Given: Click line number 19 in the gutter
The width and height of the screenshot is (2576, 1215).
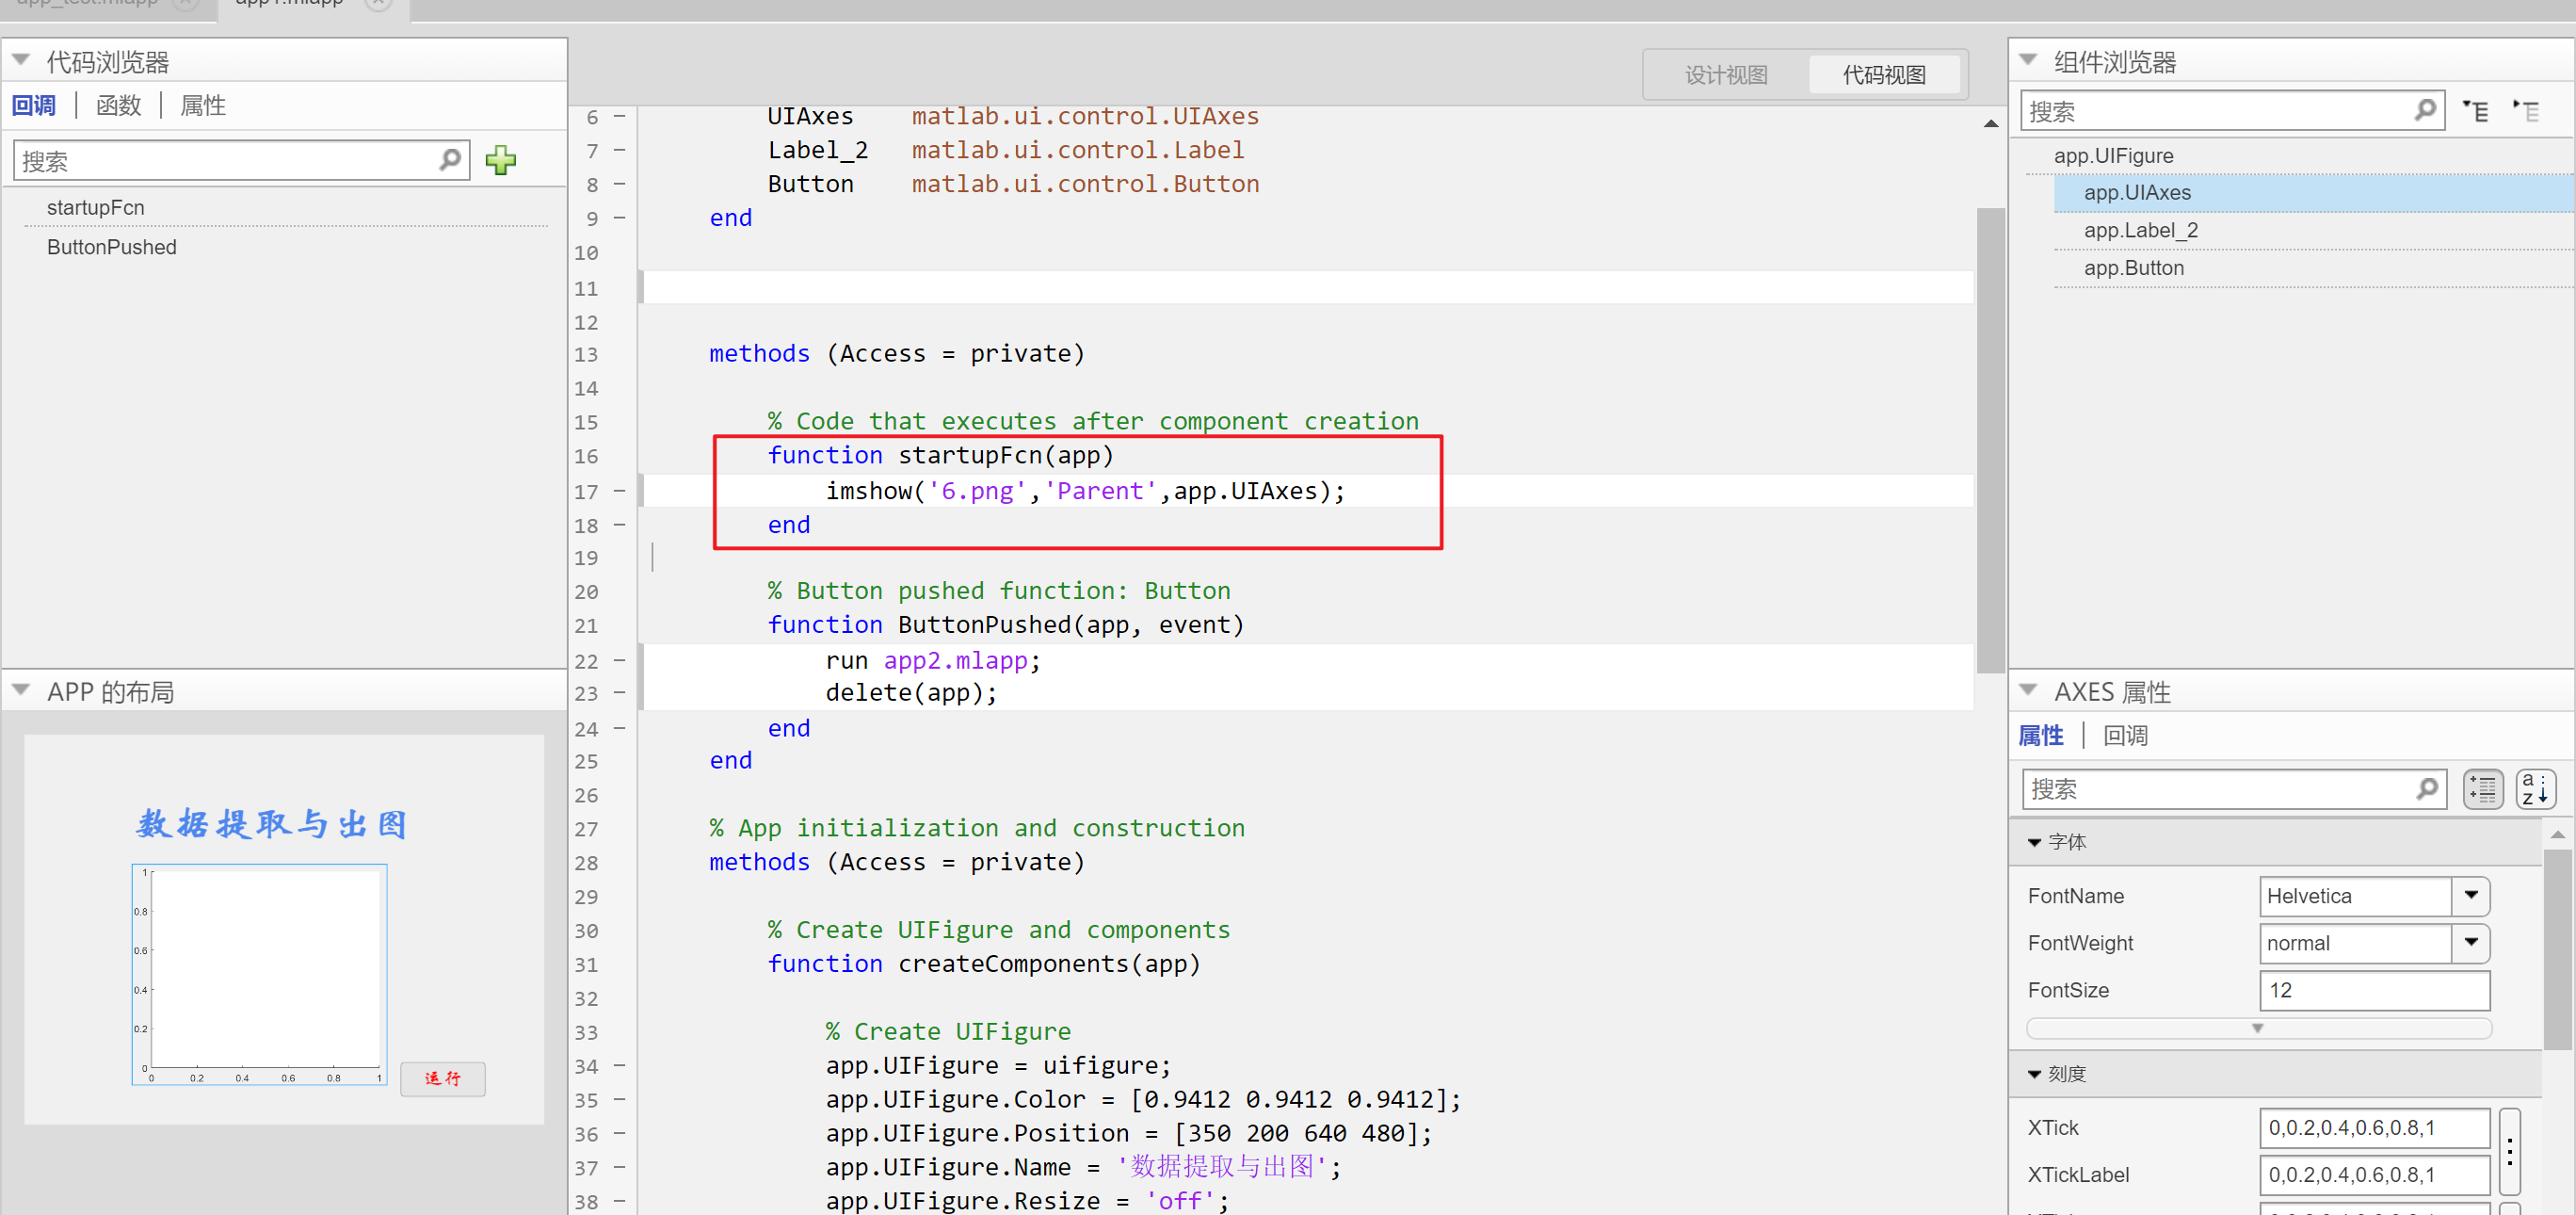Looking at the screenshot, I should pos(586,558).
